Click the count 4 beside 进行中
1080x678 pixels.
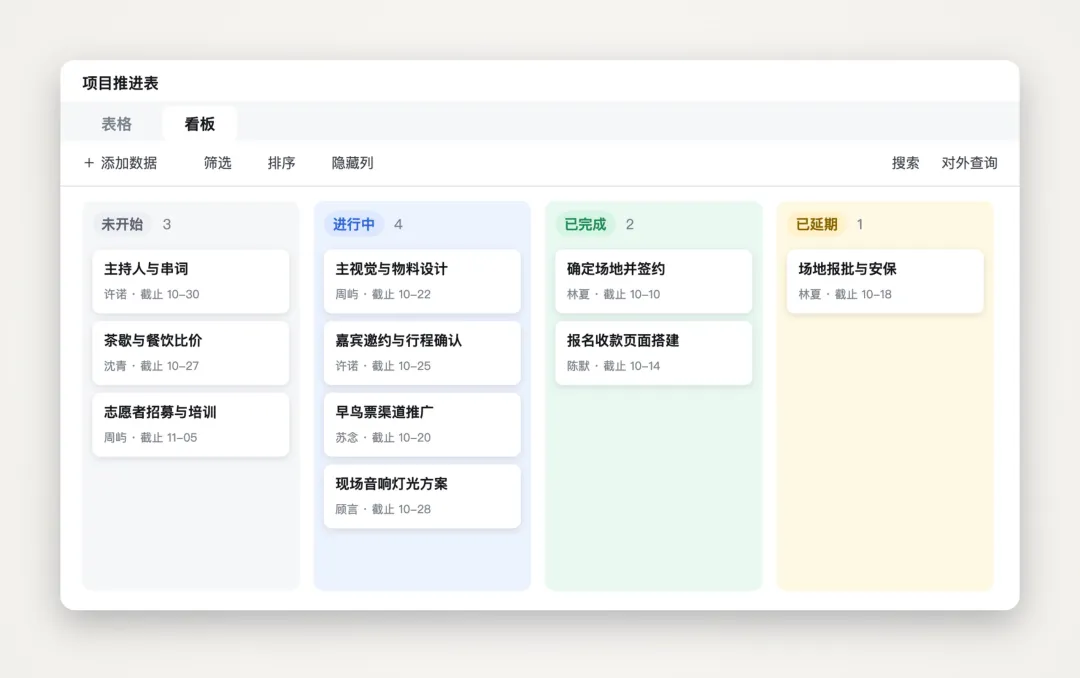[x=398, y=225]
